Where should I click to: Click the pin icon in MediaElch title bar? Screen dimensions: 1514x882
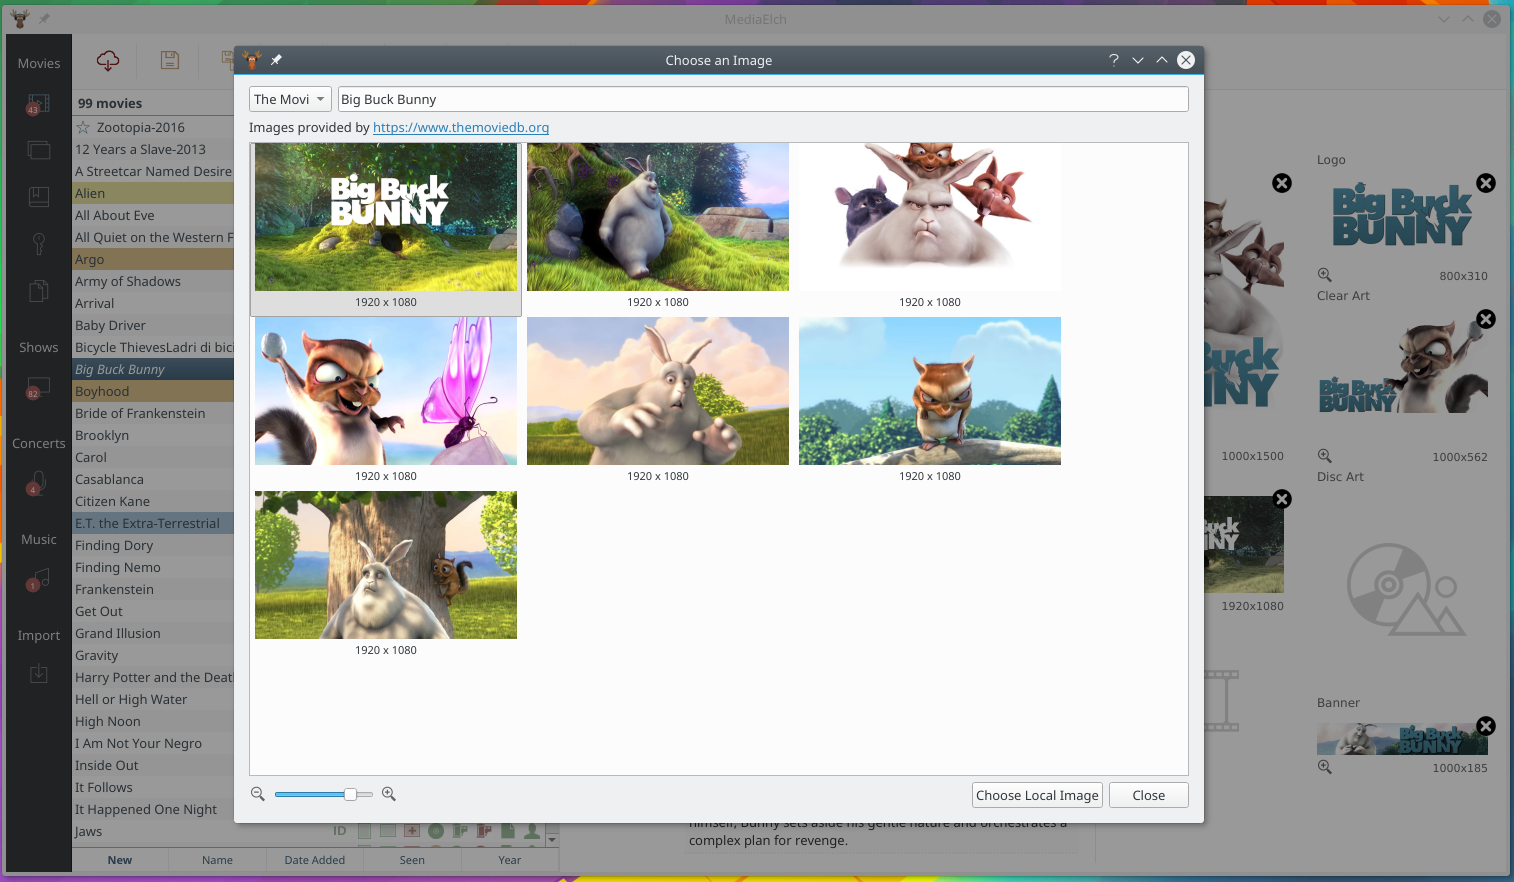(44, 19)
